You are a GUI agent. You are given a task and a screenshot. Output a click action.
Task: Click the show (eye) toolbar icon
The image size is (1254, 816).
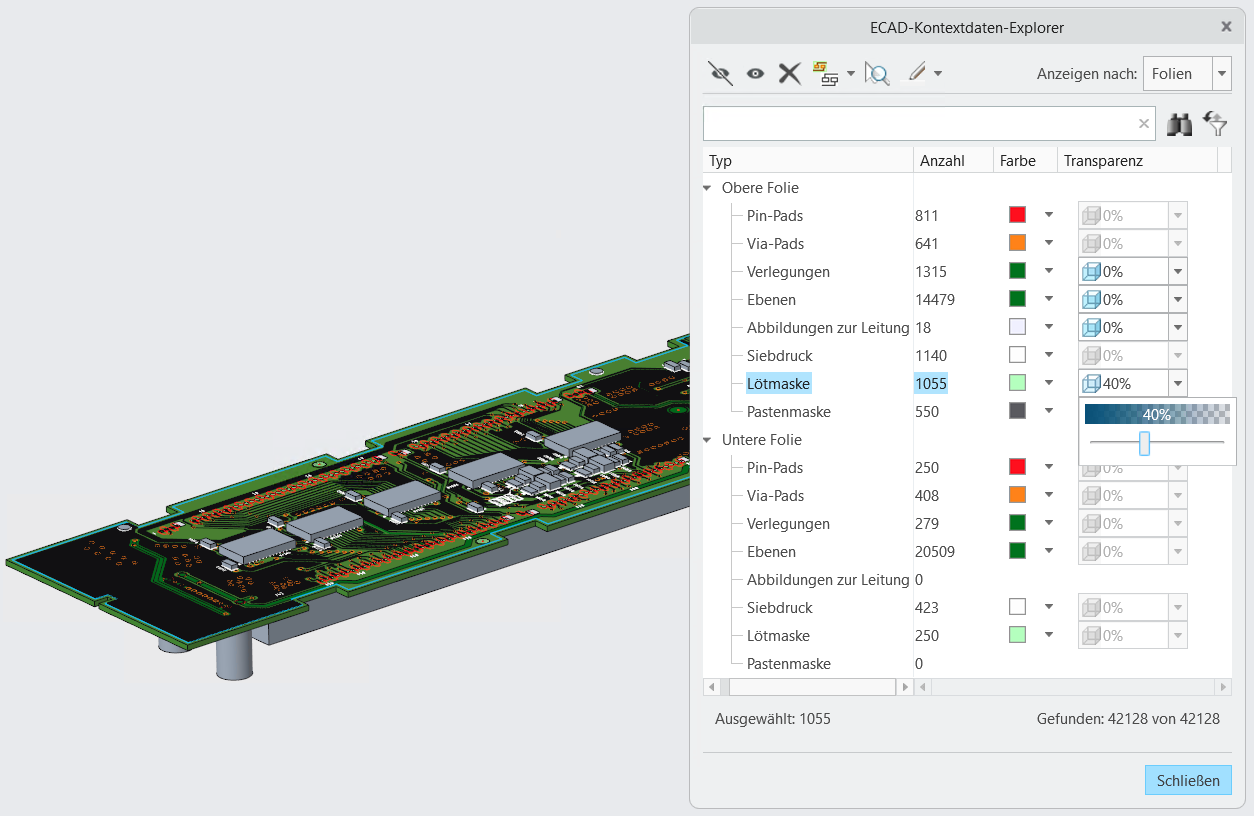(x=755, y=73)
